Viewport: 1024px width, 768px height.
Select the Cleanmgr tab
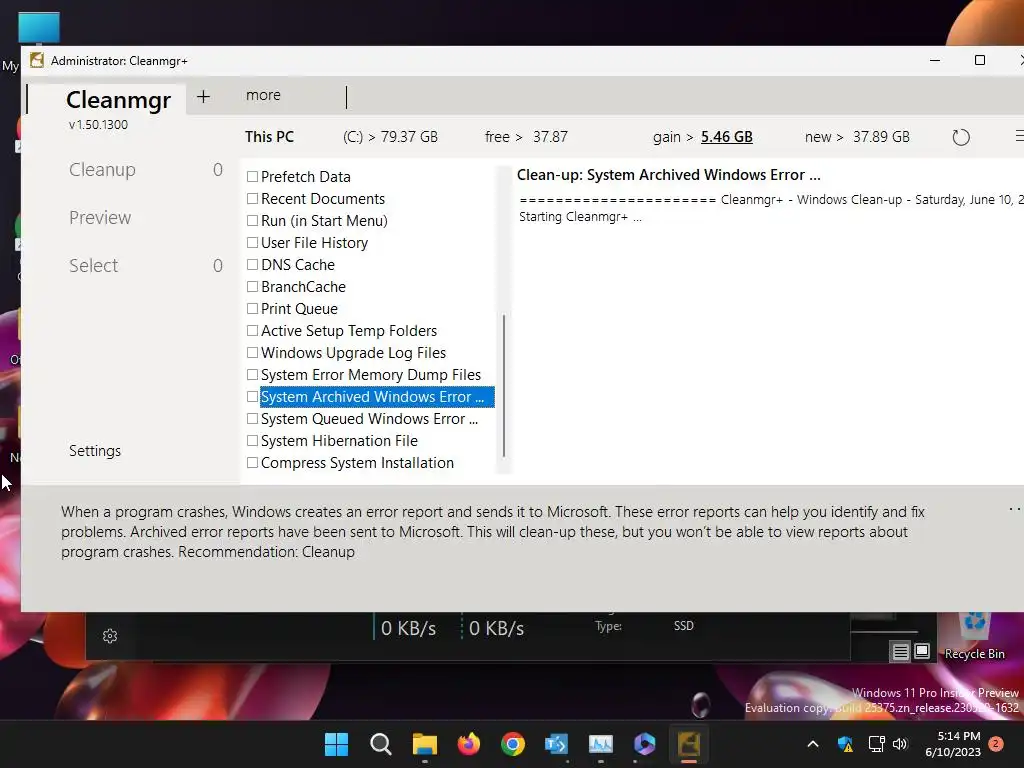118,100
